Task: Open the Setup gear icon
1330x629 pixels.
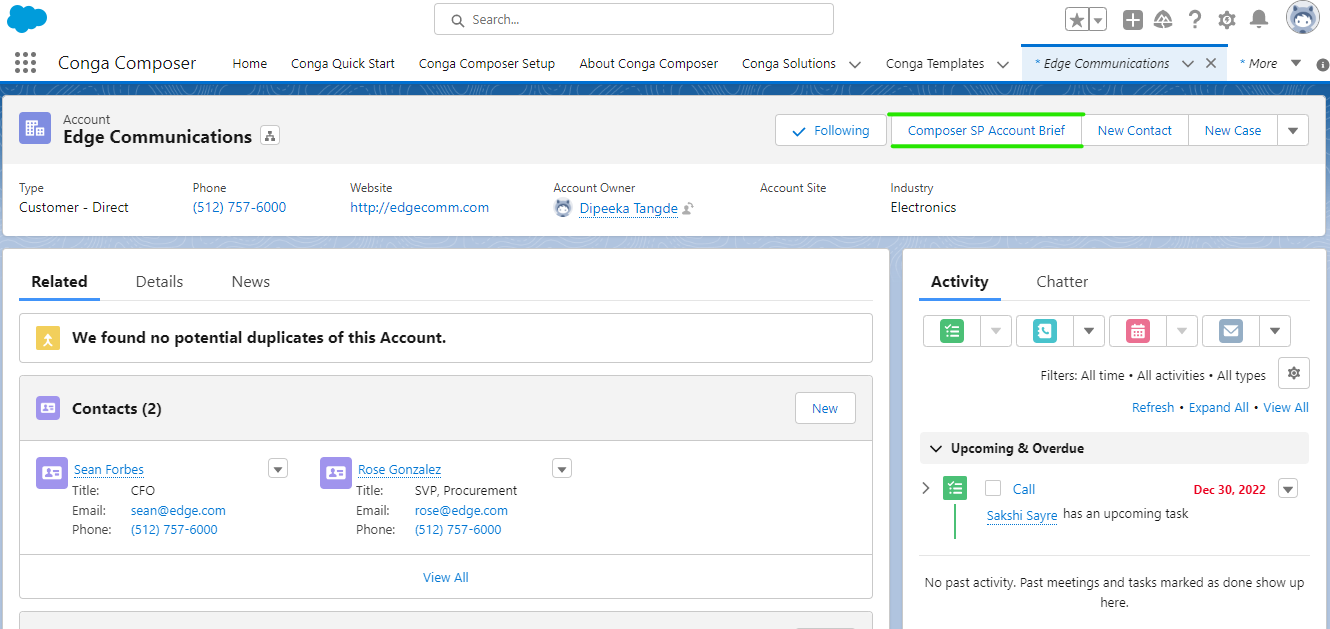Action: pyautogui.click(x=1227, y=20)
